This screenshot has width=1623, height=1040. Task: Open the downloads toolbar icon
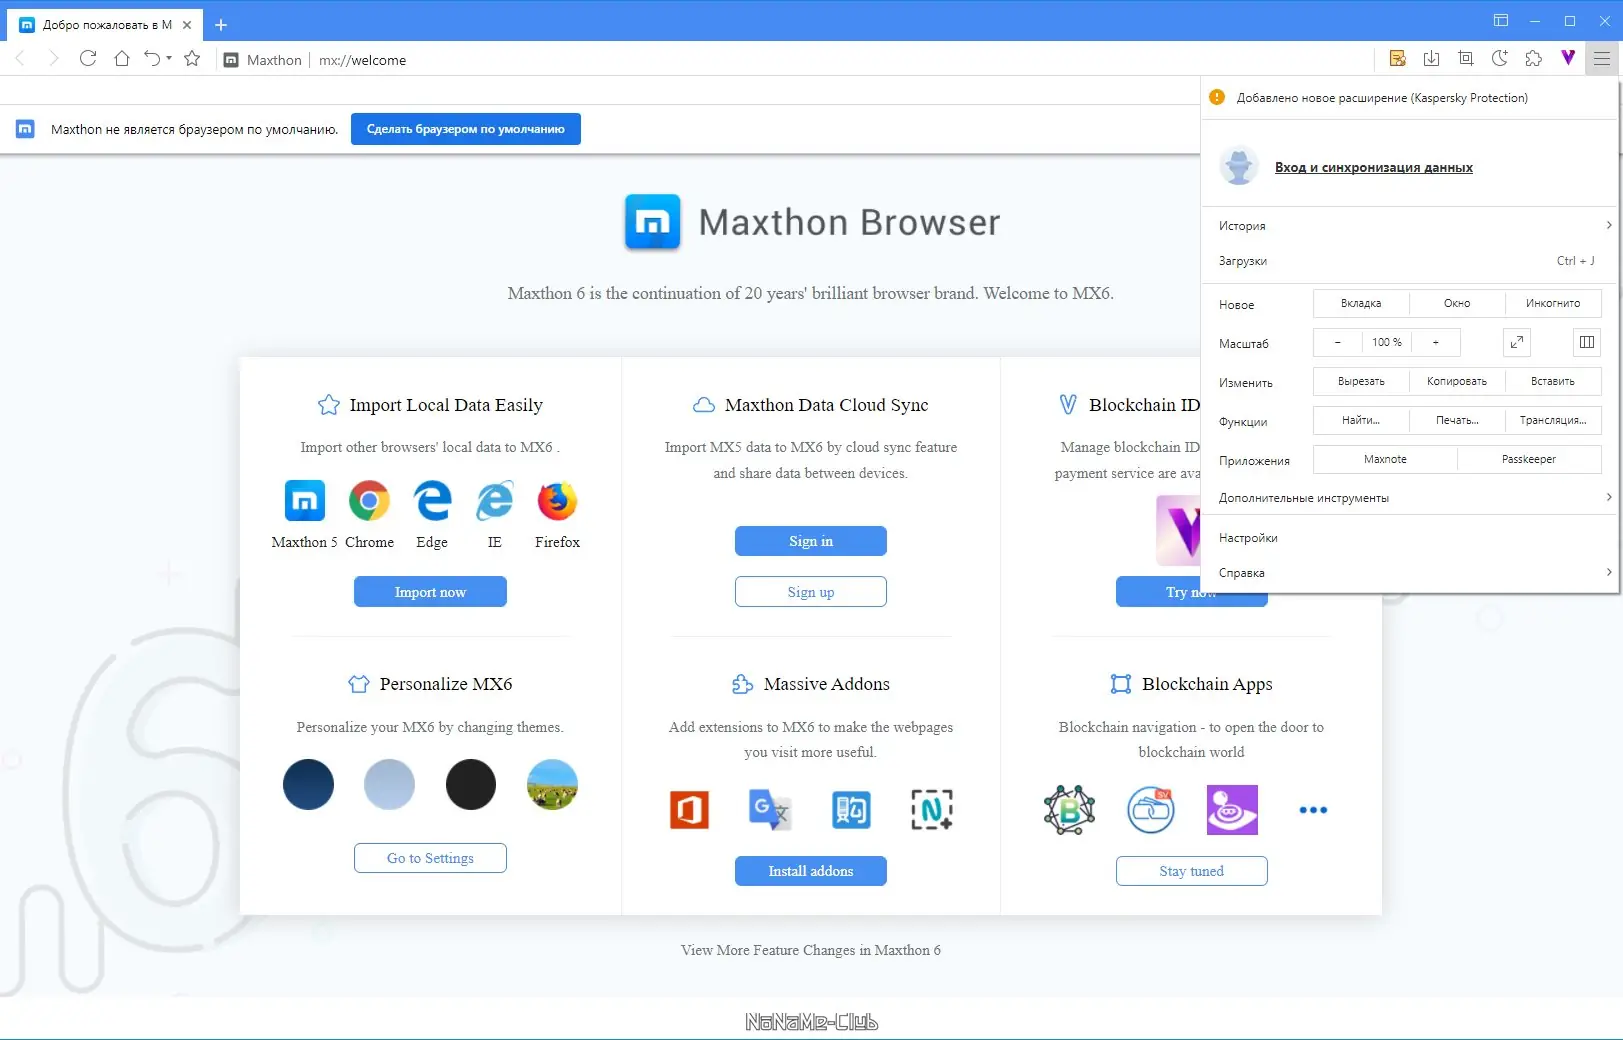(1432, 59)
